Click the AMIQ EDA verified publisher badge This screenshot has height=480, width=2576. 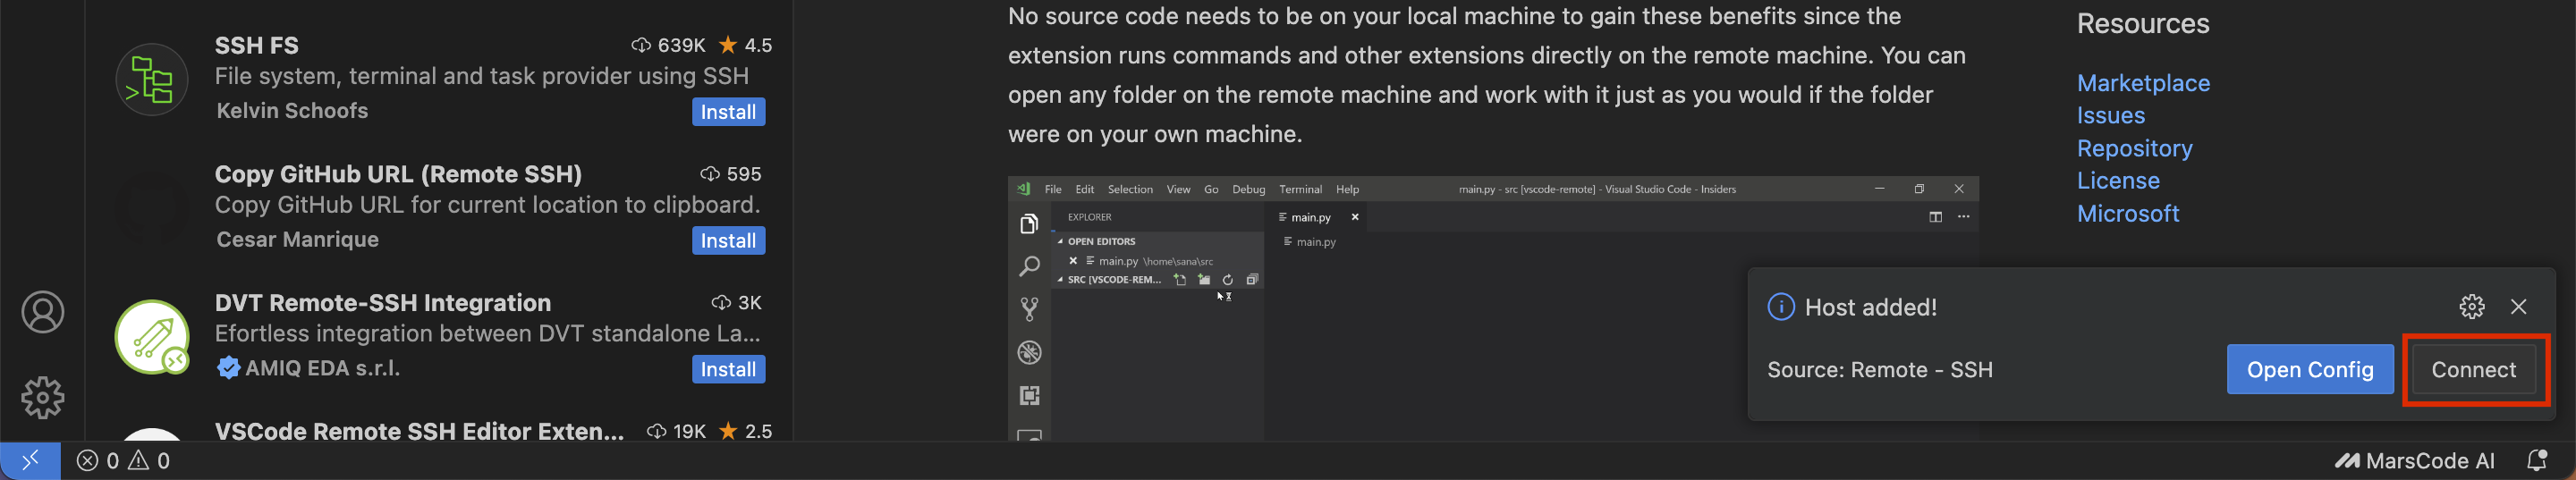(x=228, y=368)
